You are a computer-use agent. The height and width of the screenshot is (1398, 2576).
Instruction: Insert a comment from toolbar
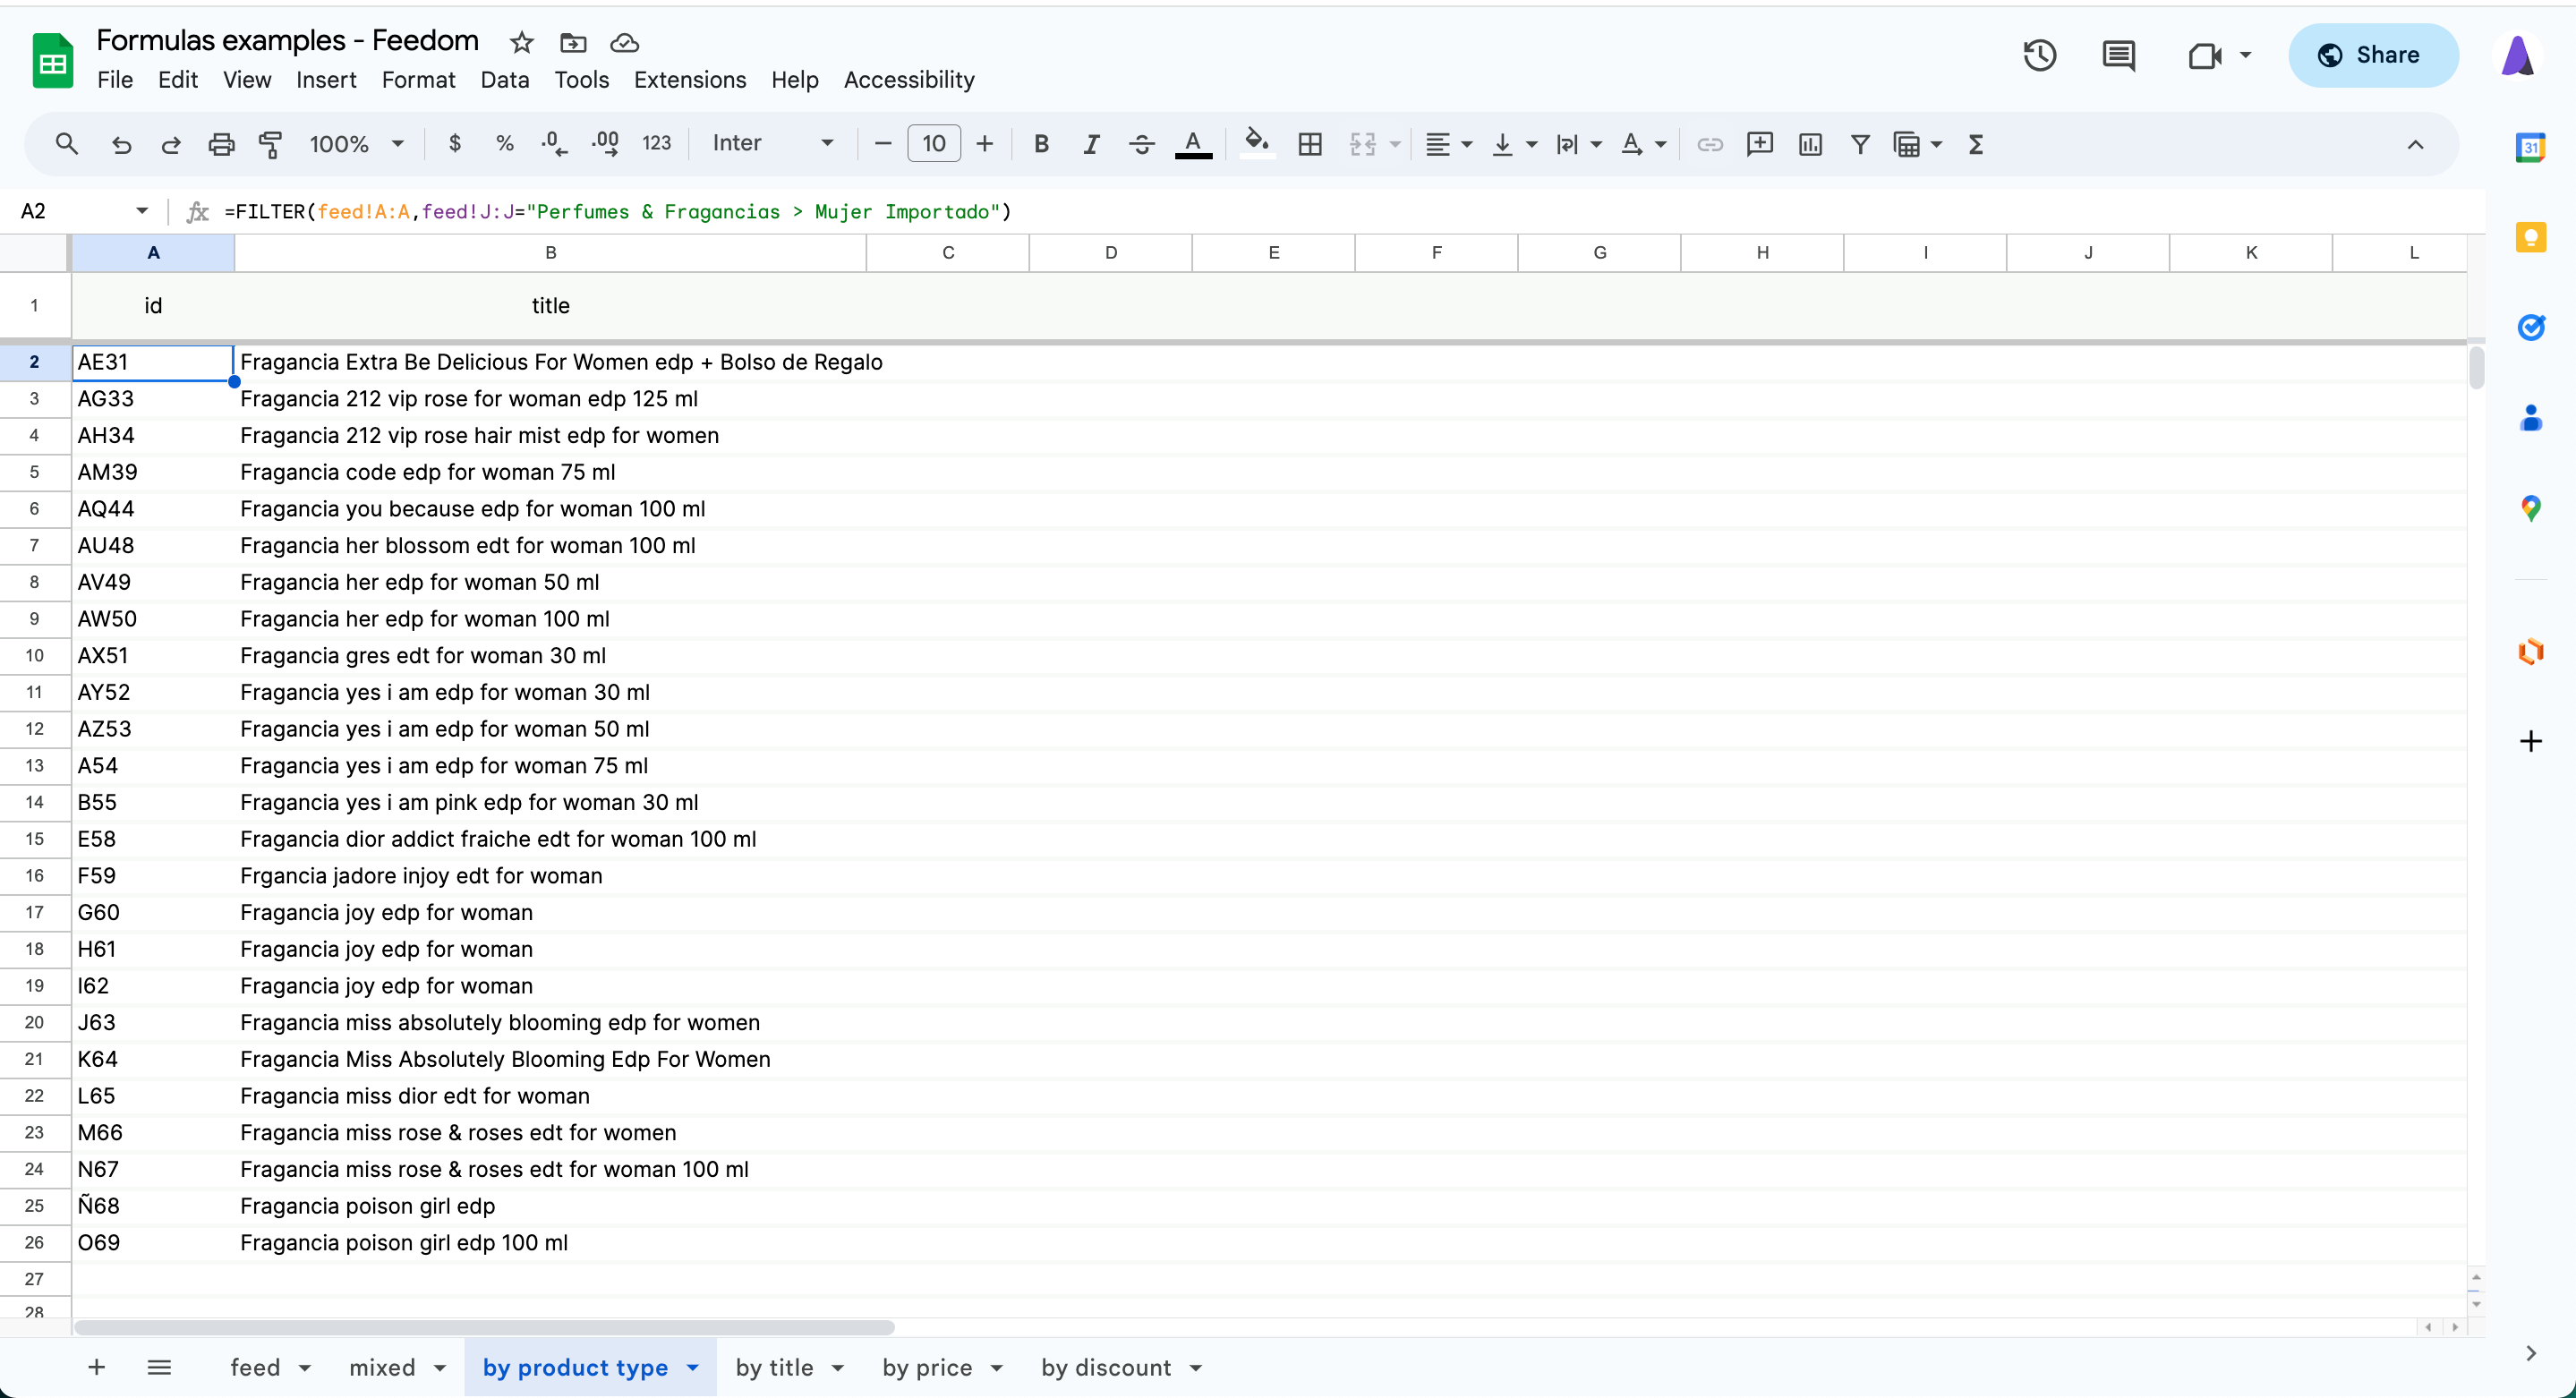[1760, 144]
